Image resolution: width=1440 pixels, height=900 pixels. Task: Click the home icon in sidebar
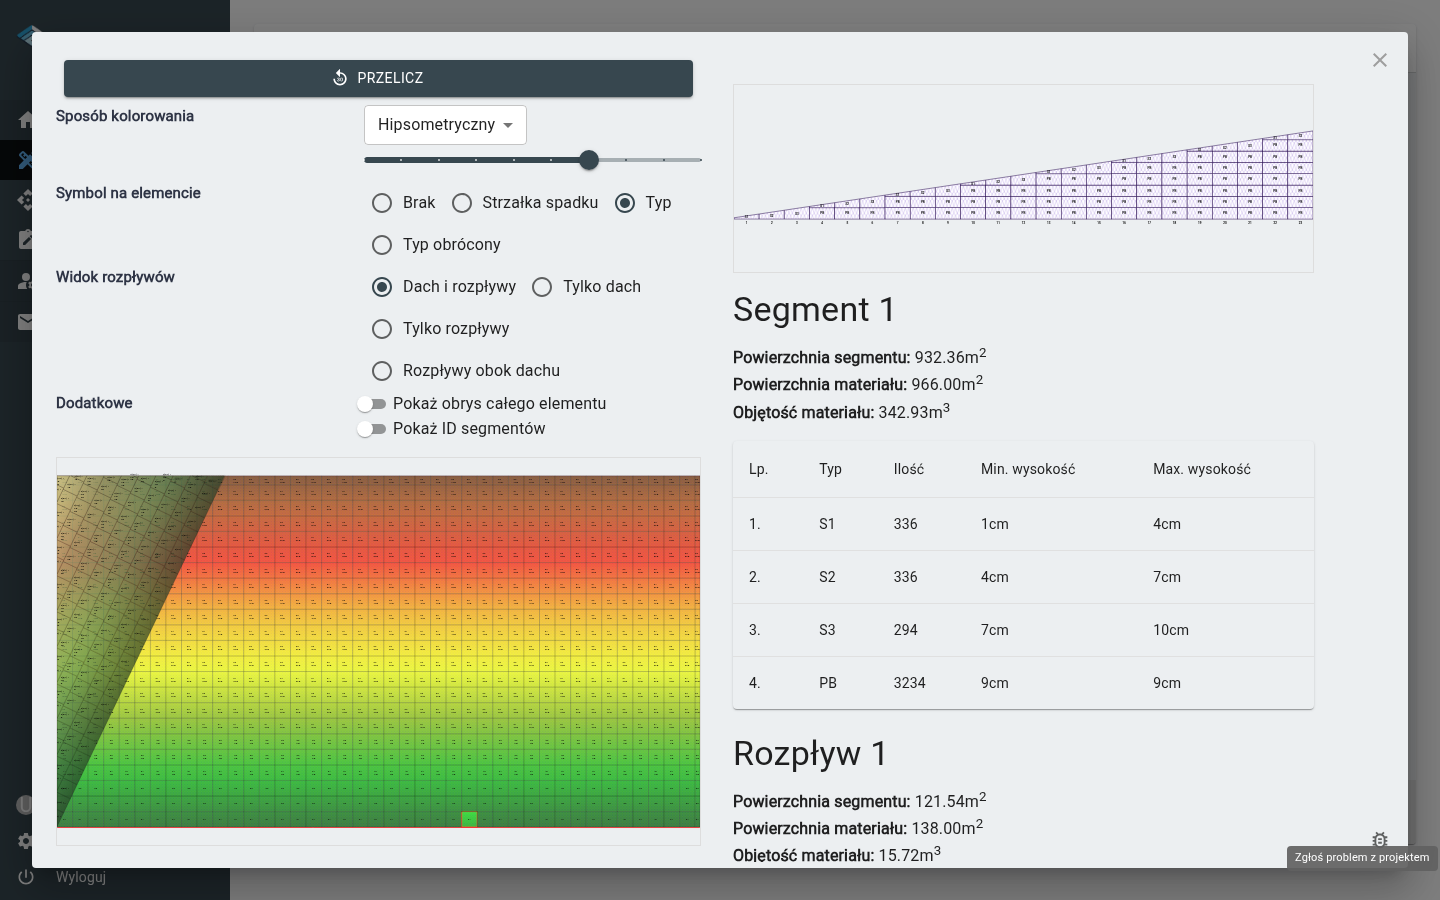25,120
